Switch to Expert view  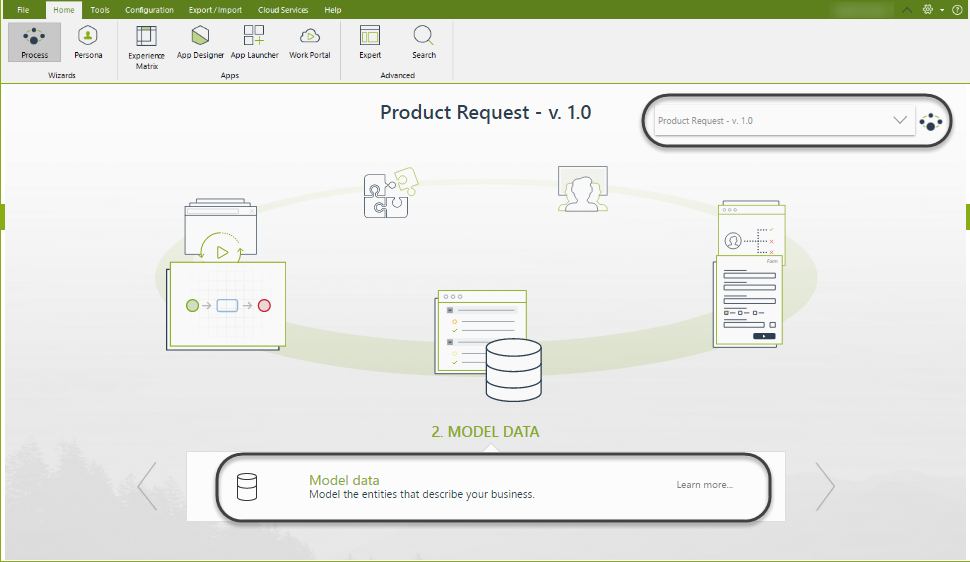coord(370,42)
